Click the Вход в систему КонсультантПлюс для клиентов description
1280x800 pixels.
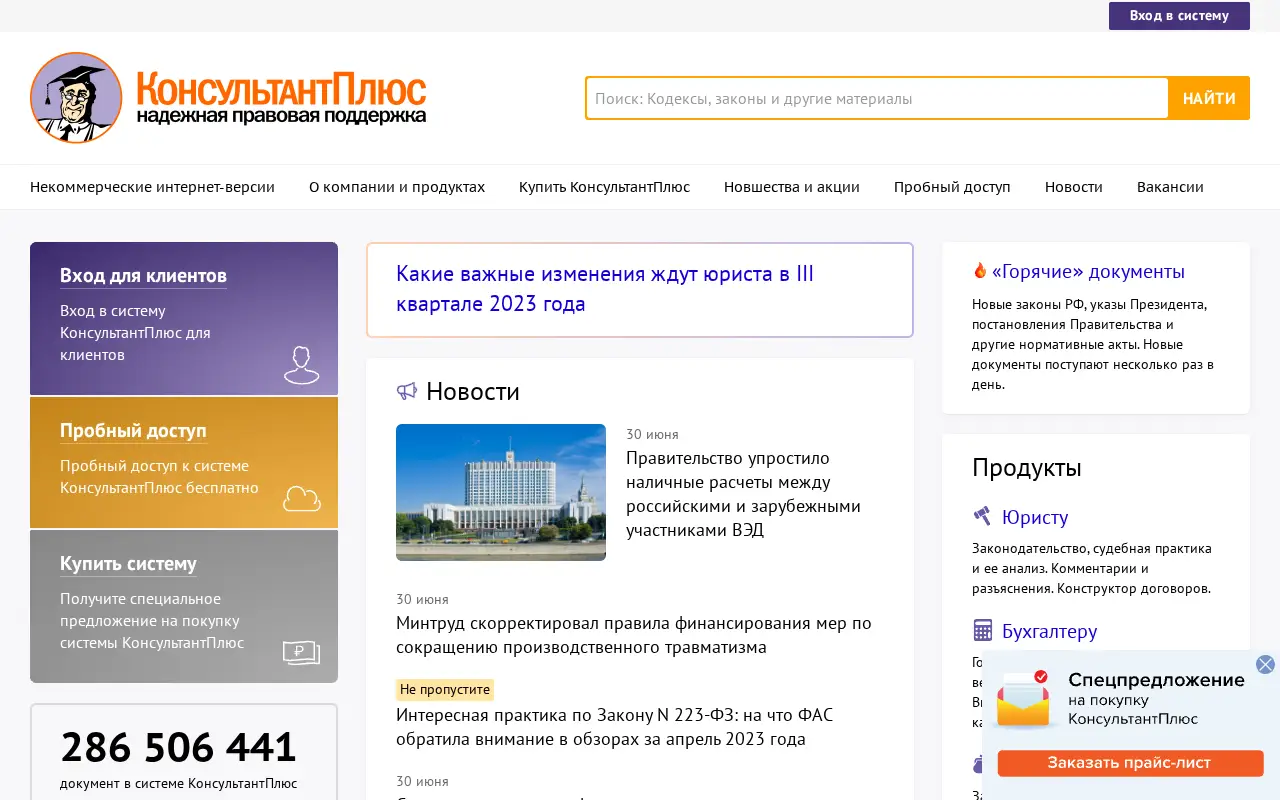pos(135,333)
